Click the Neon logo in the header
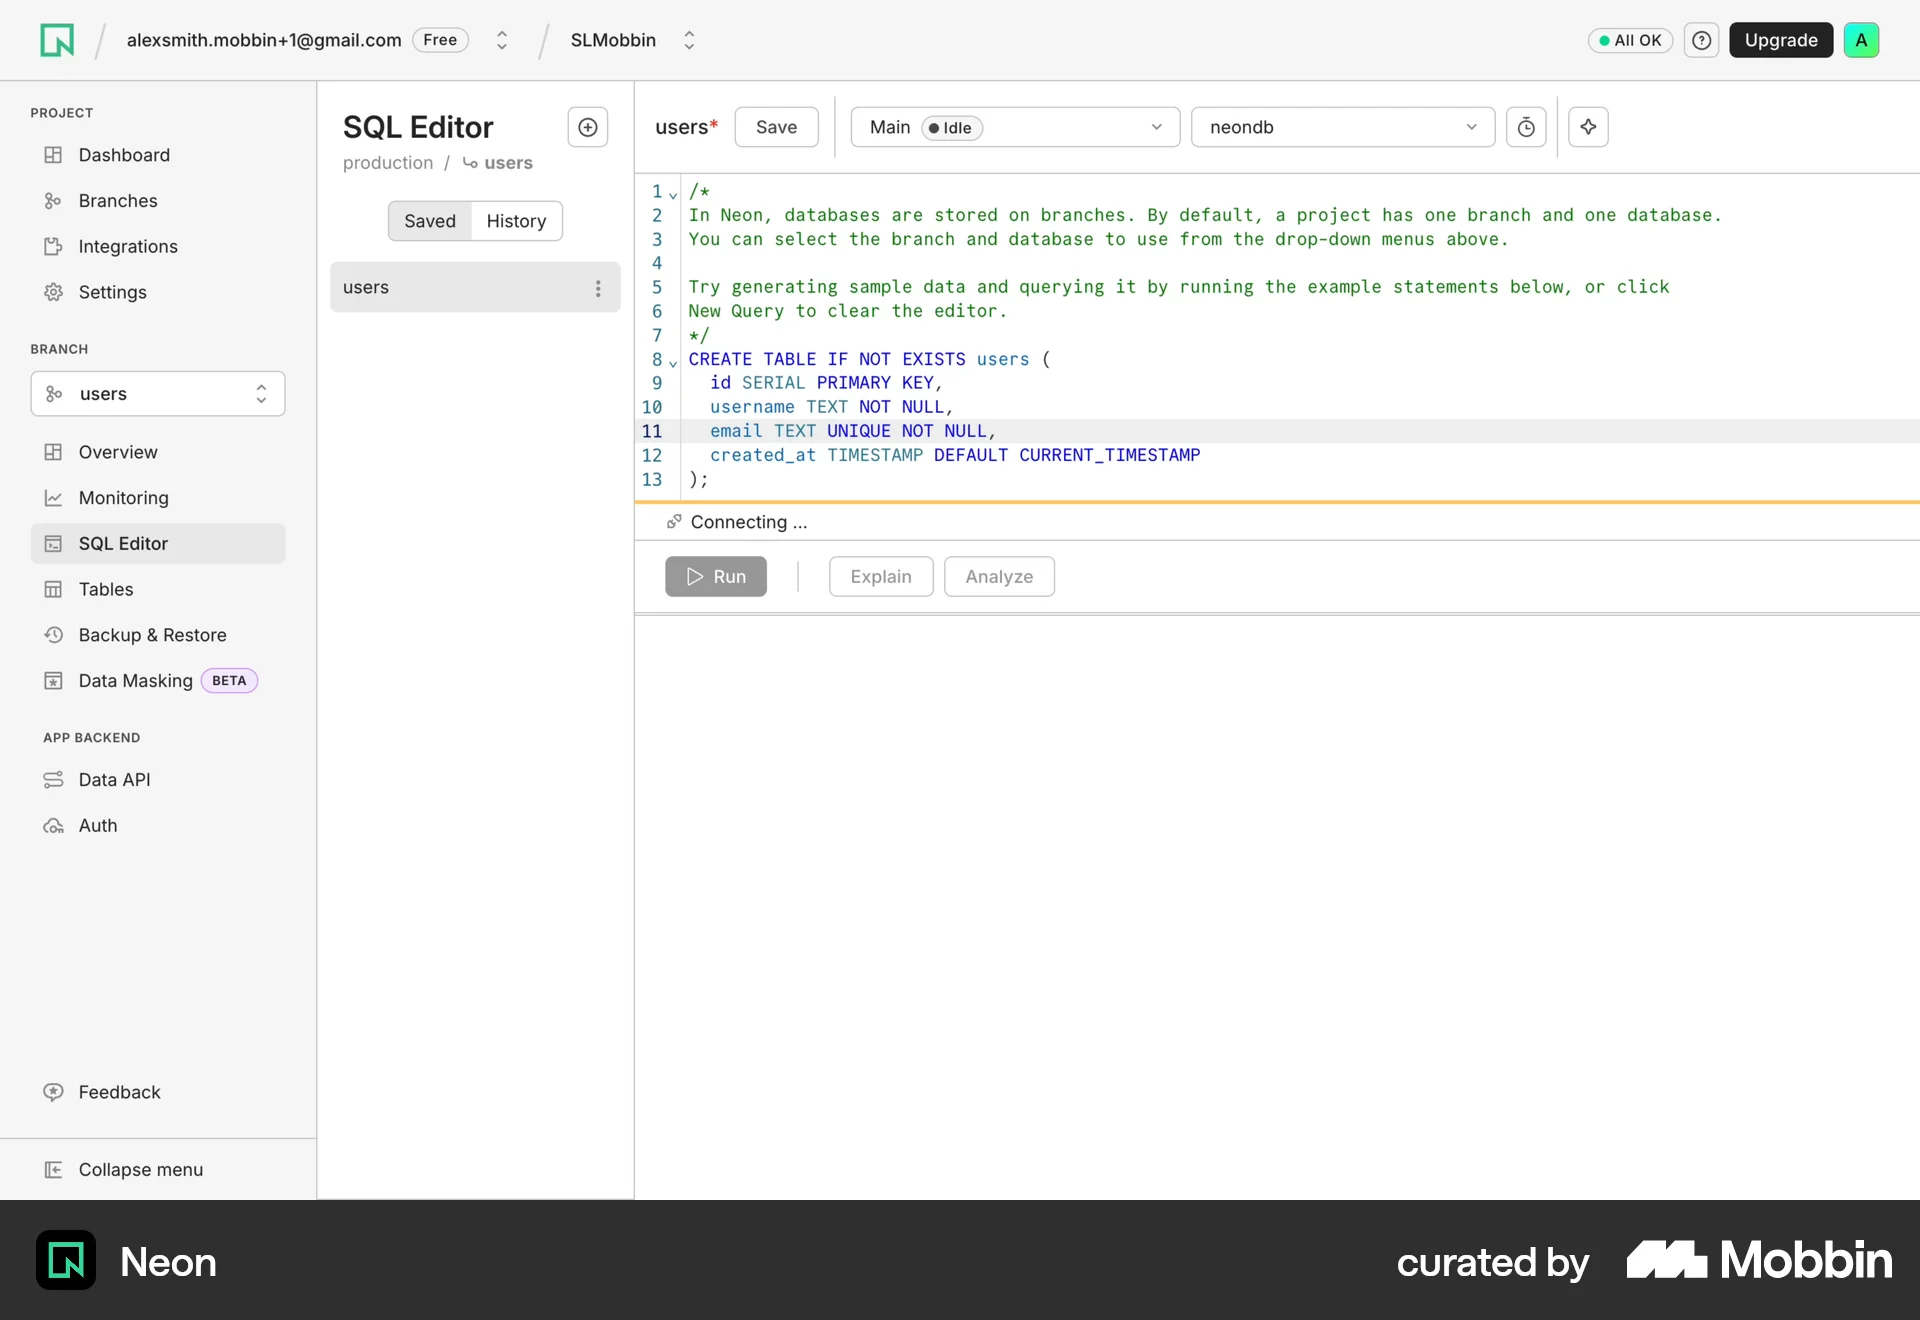 tap(57, 40)
